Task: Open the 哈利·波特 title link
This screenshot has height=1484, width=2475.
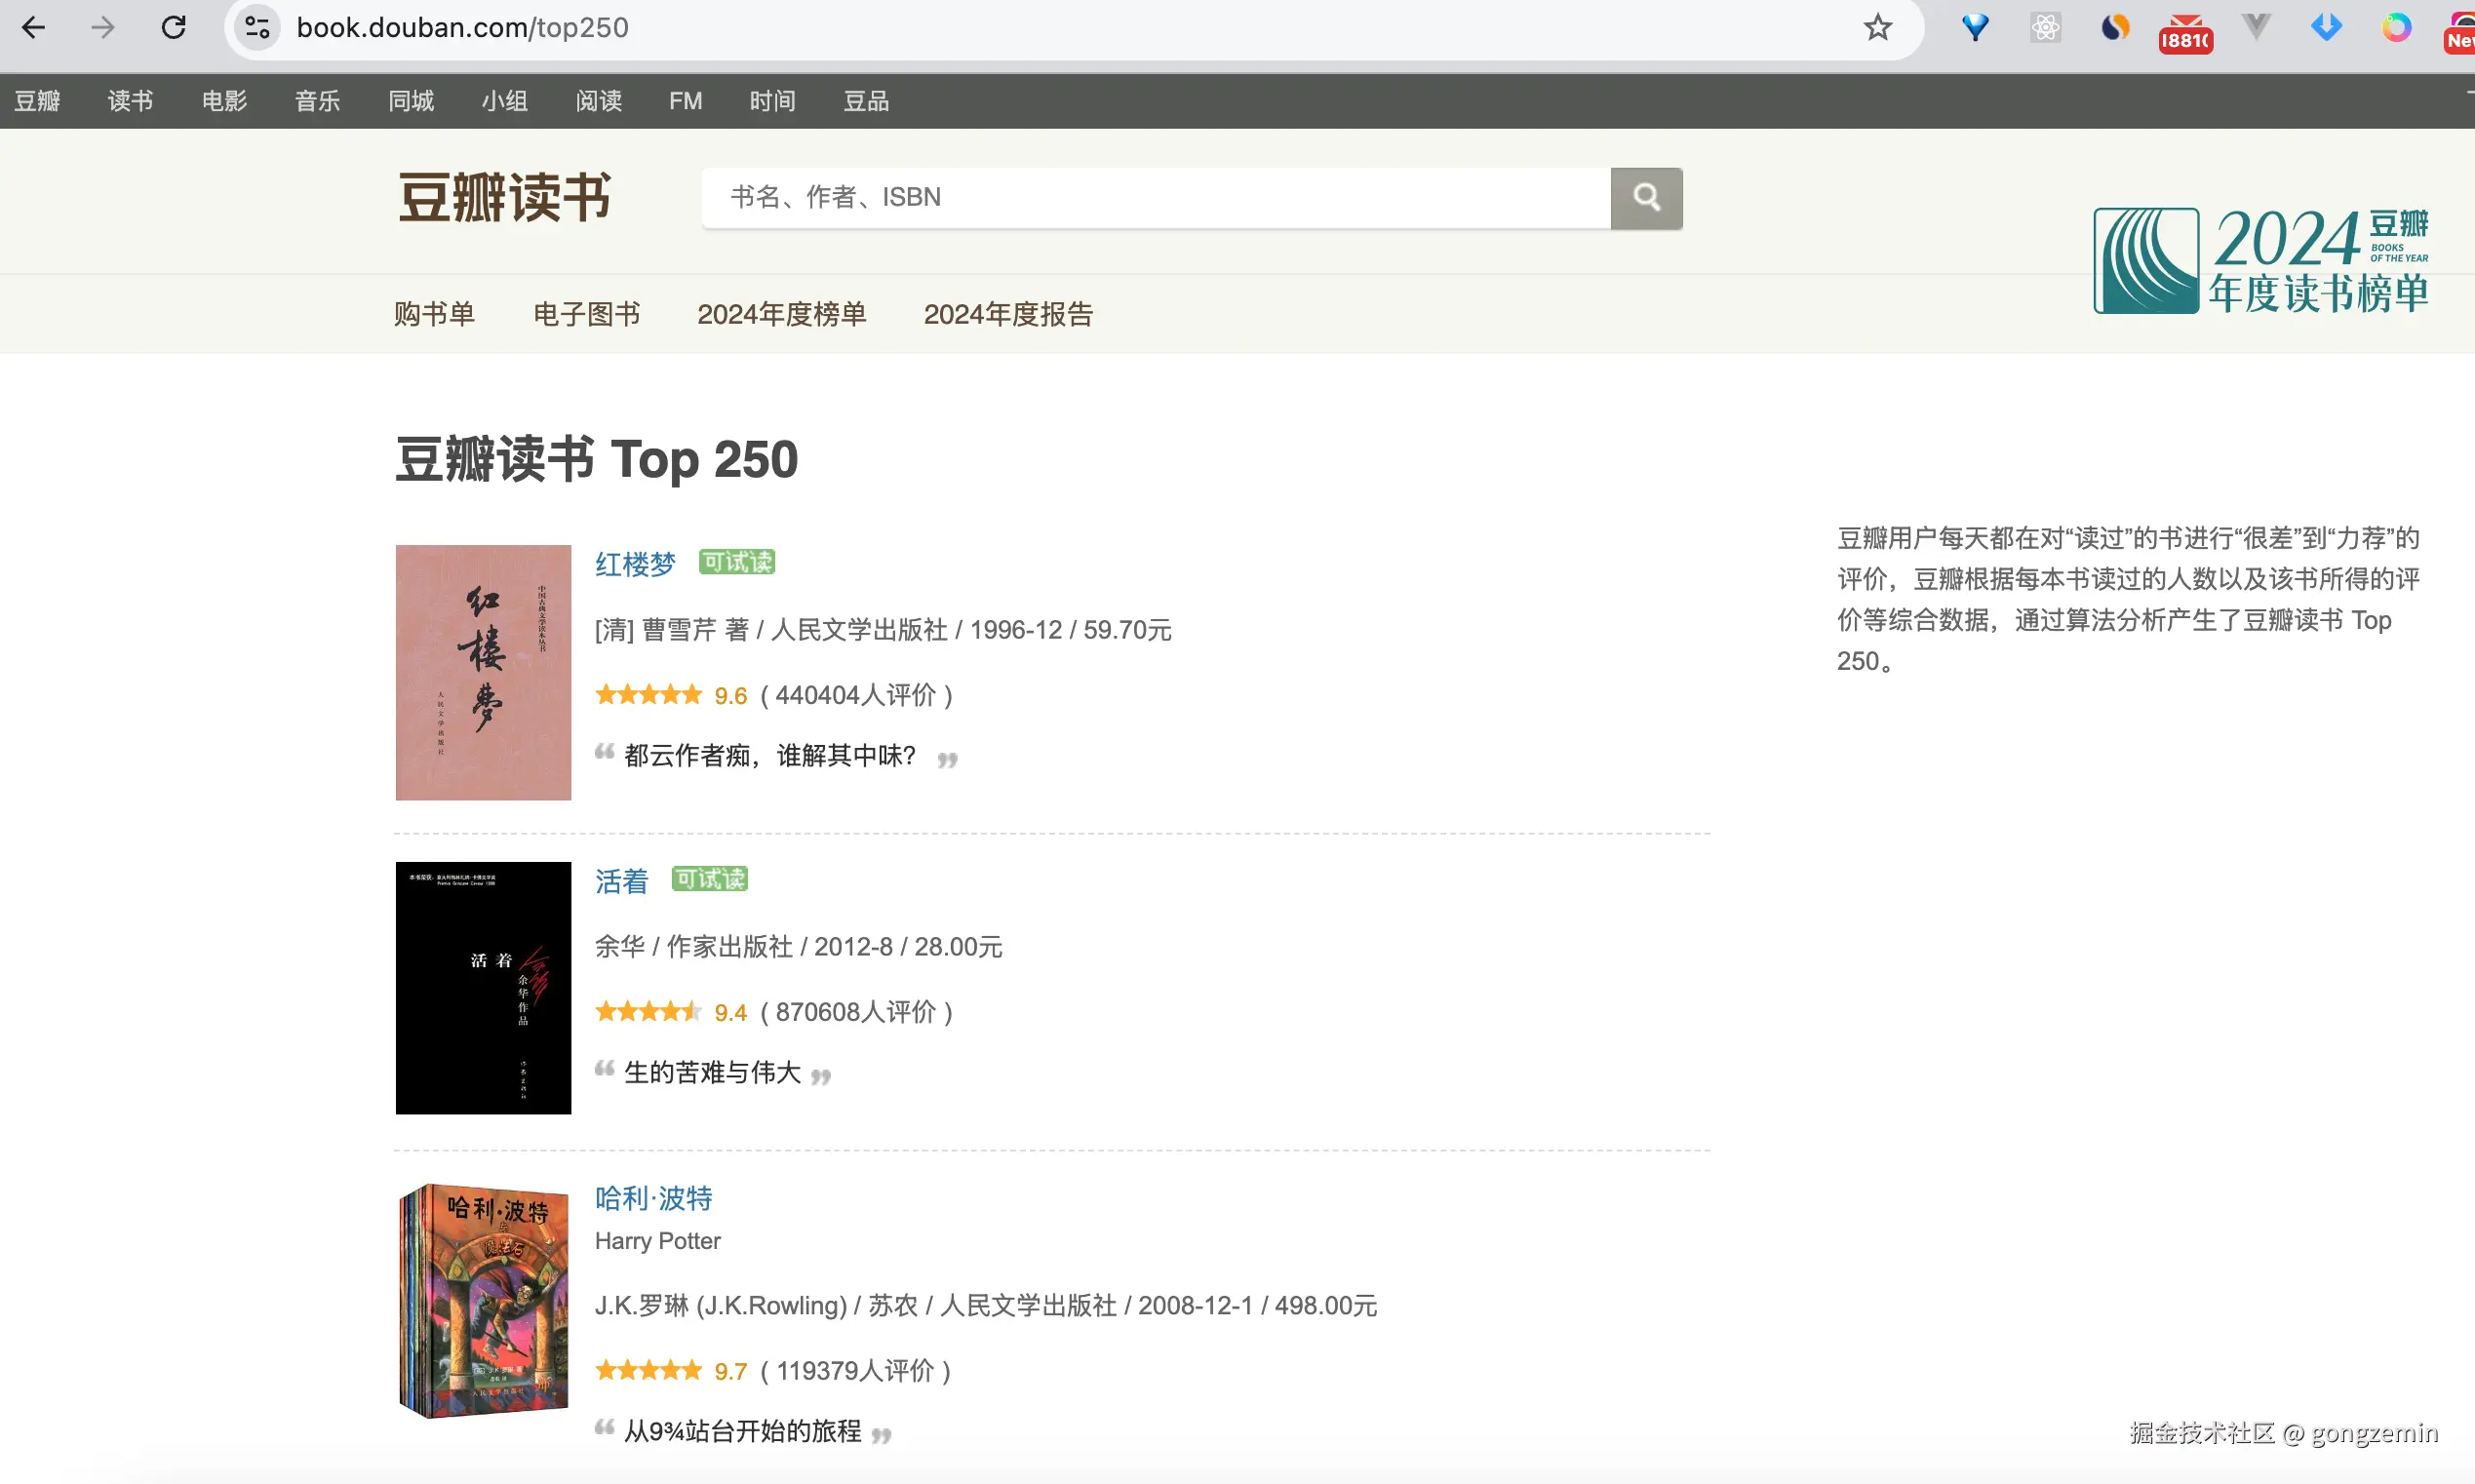Action: click(x=653, y=1197)
